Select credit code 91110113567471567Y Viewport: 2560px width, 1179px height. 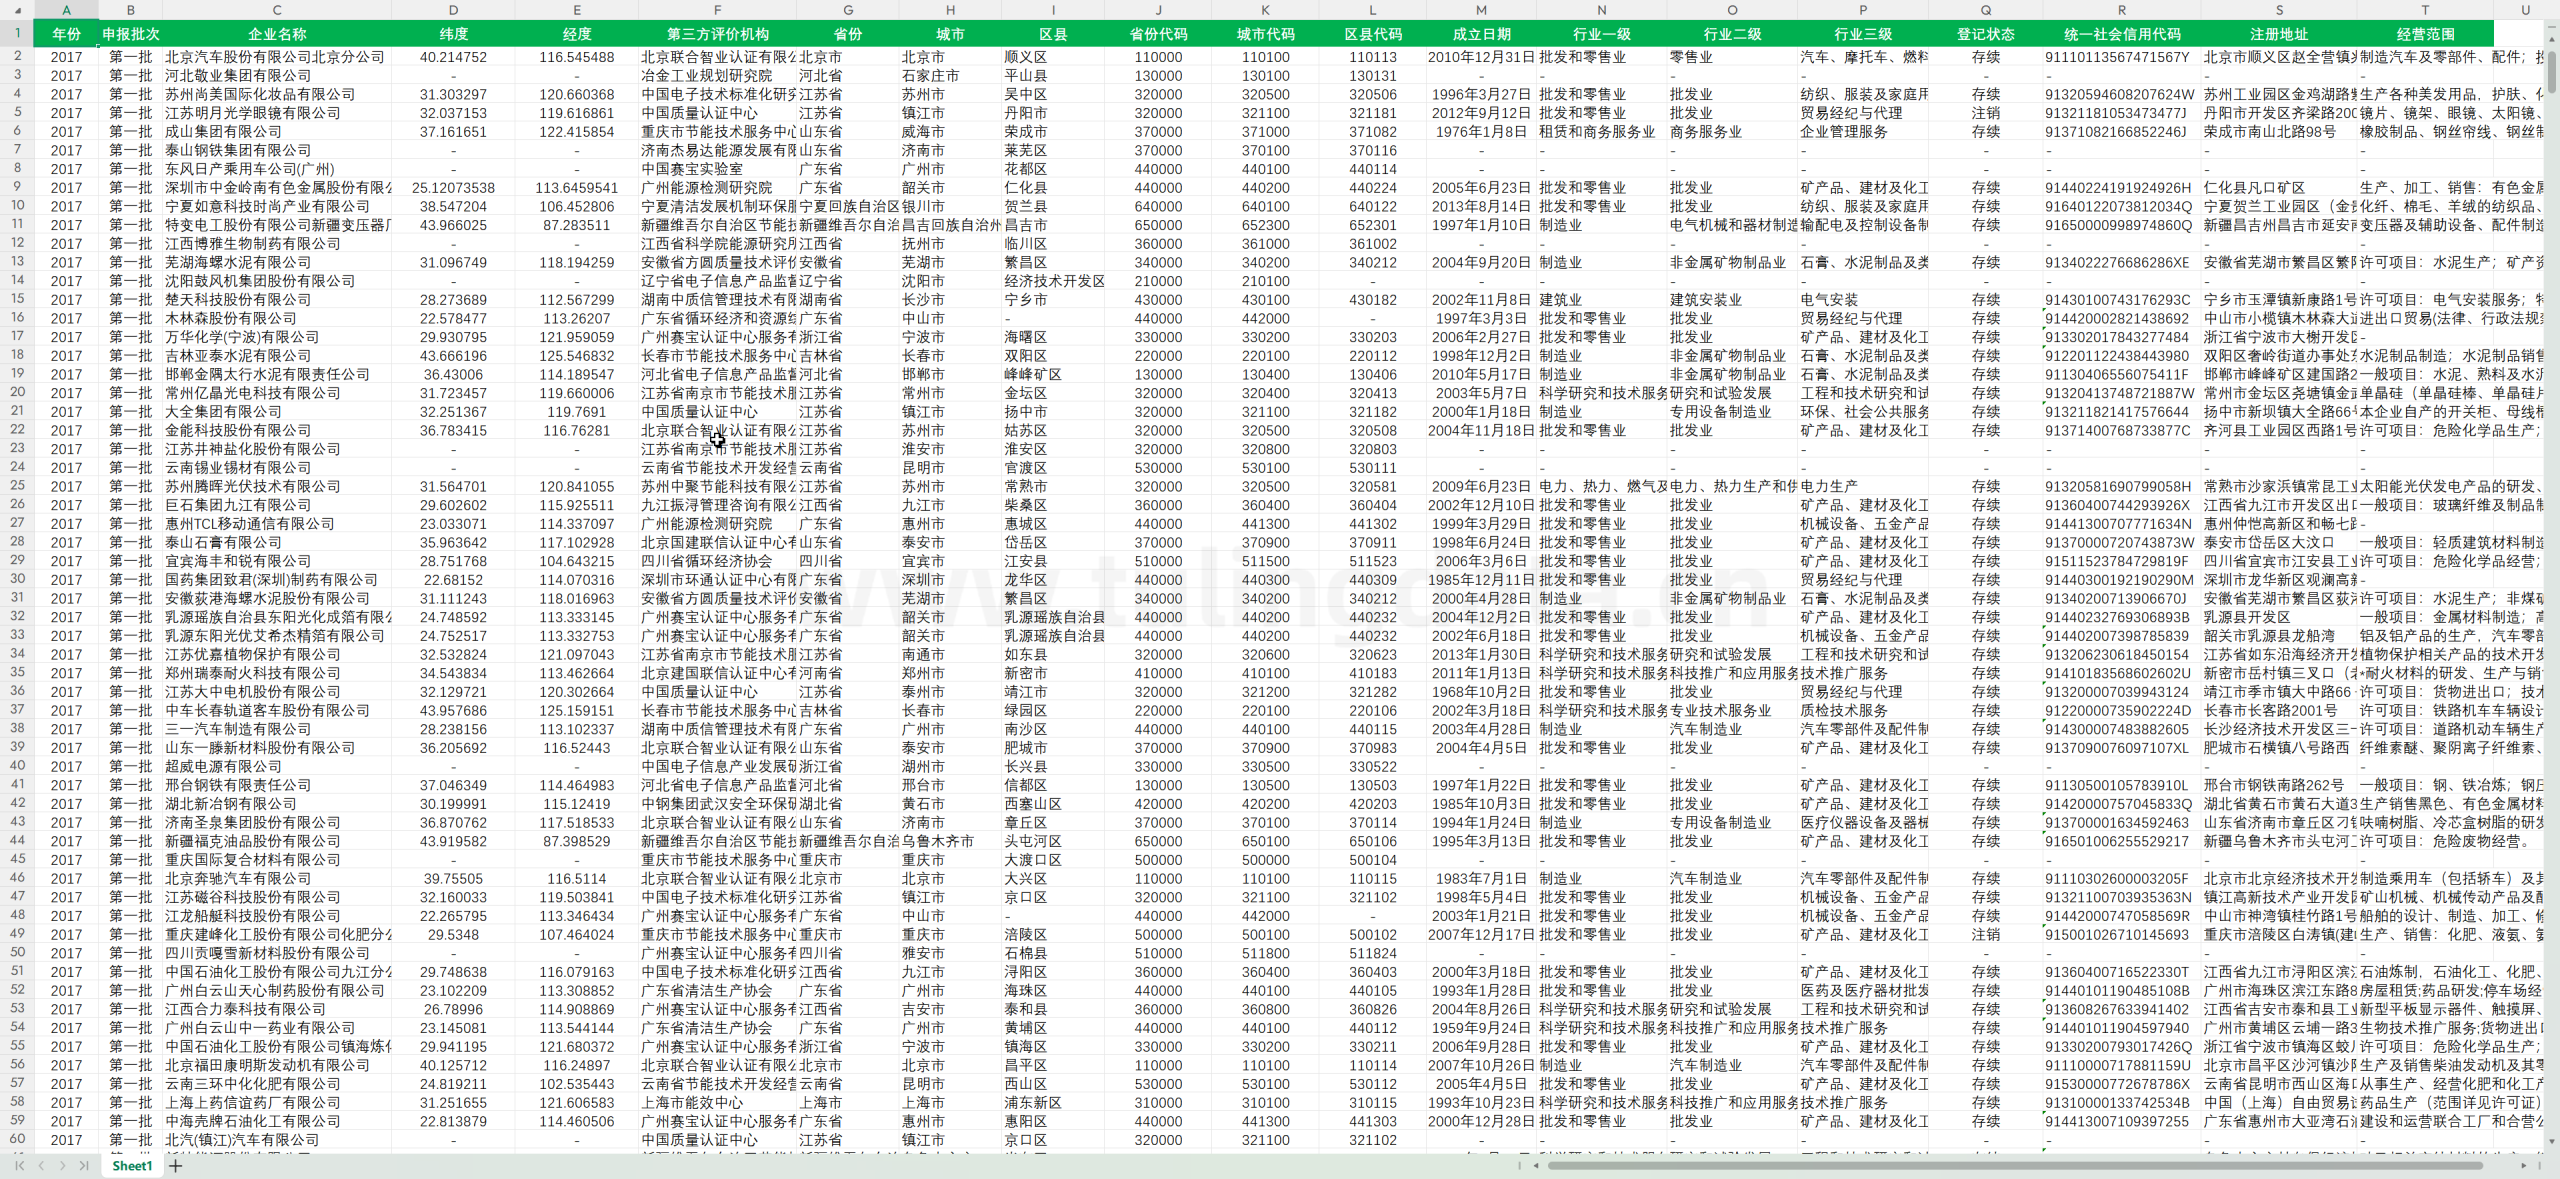pos(2122,57)
